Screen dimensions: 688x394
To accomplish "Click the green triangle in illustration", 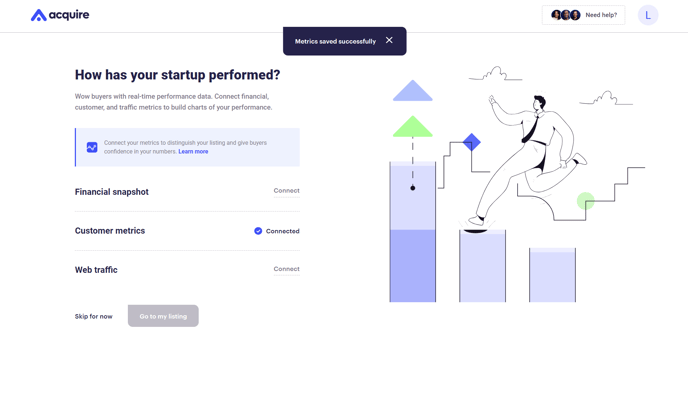I will 412,127.
